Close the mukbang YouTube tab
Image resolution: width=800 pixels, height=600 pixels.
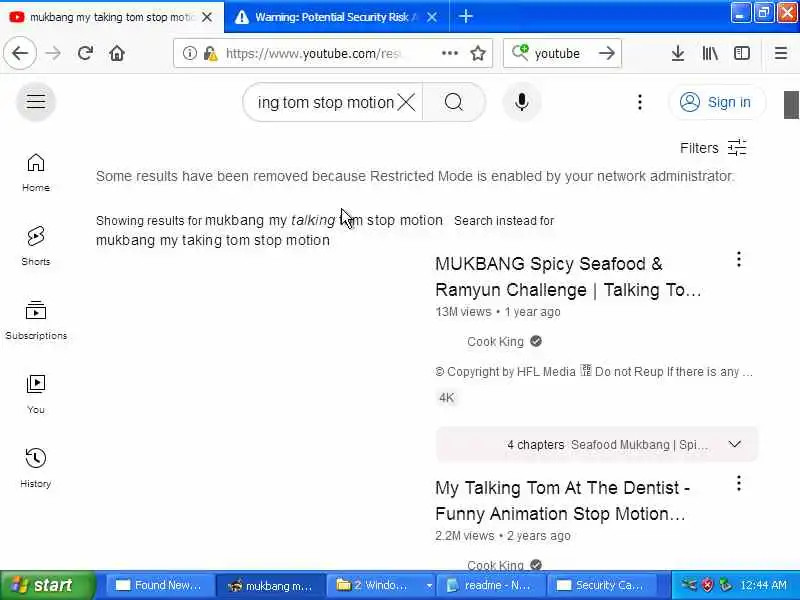click(x=207, y=17)
